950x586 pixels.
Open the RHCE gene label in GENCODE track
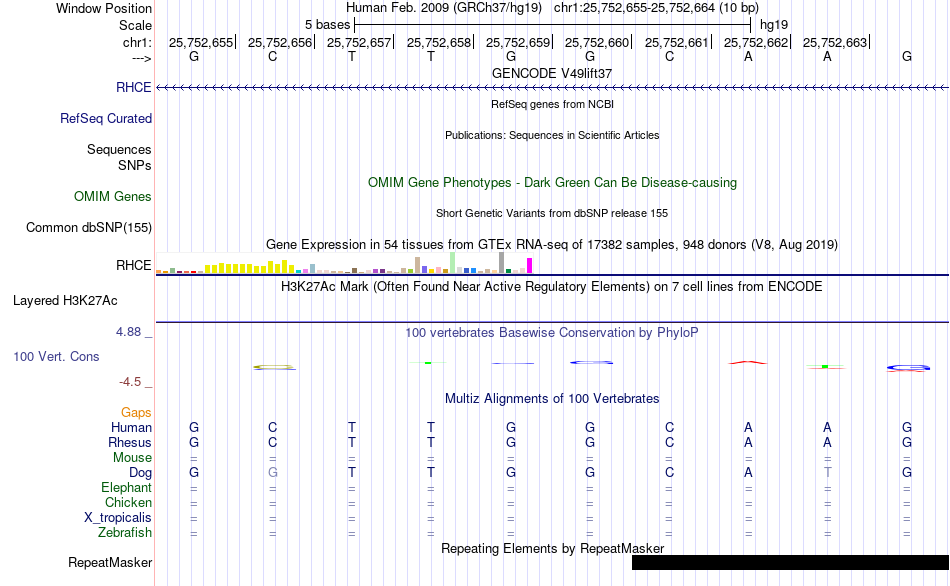(x=133, y=87)
